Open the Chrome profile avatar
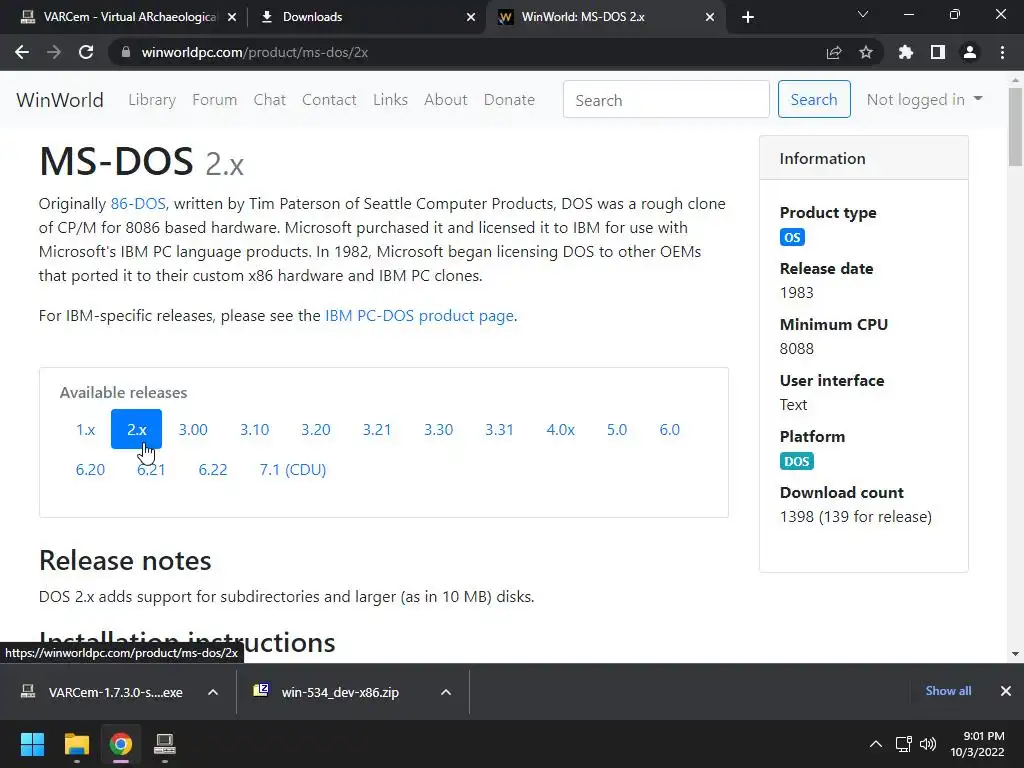This screenshot has width=1024, height=768. point(970,52)
